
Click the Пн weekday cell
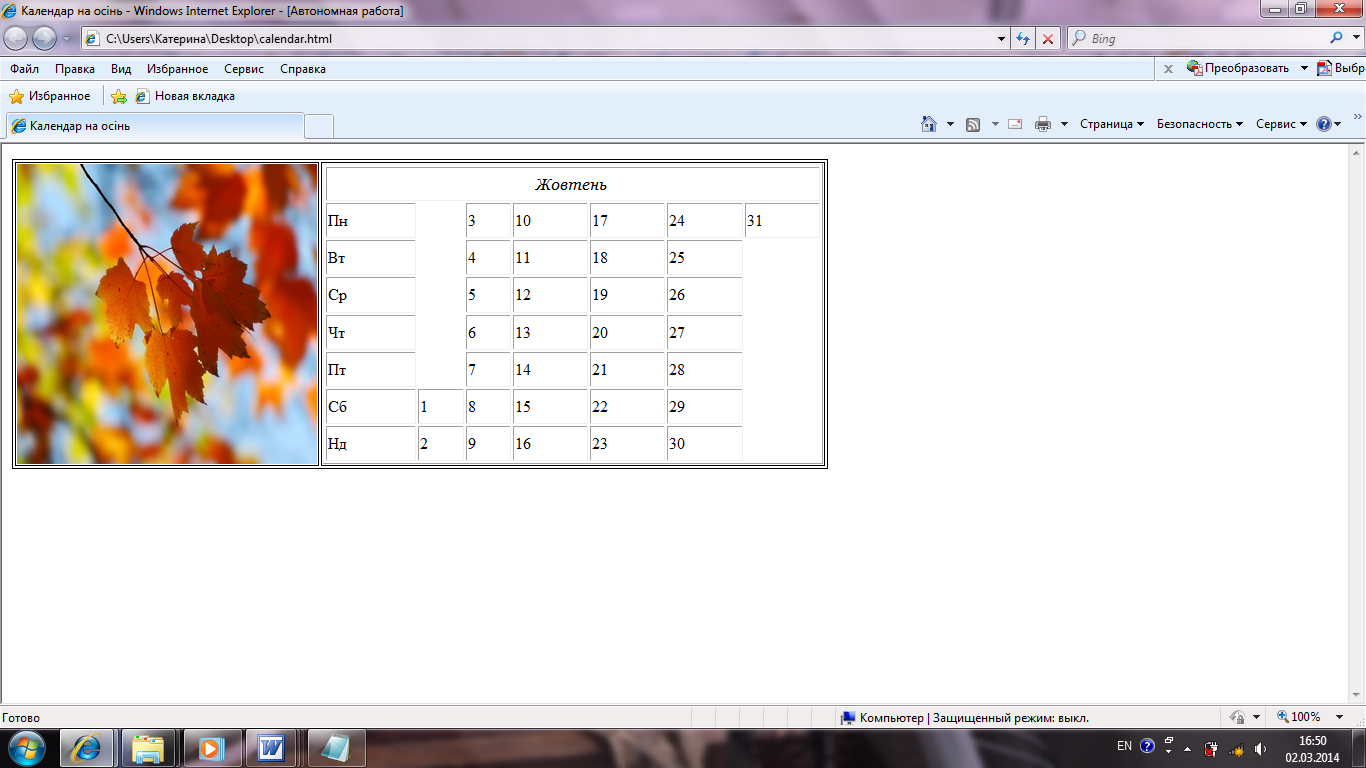tap(370, 221)
